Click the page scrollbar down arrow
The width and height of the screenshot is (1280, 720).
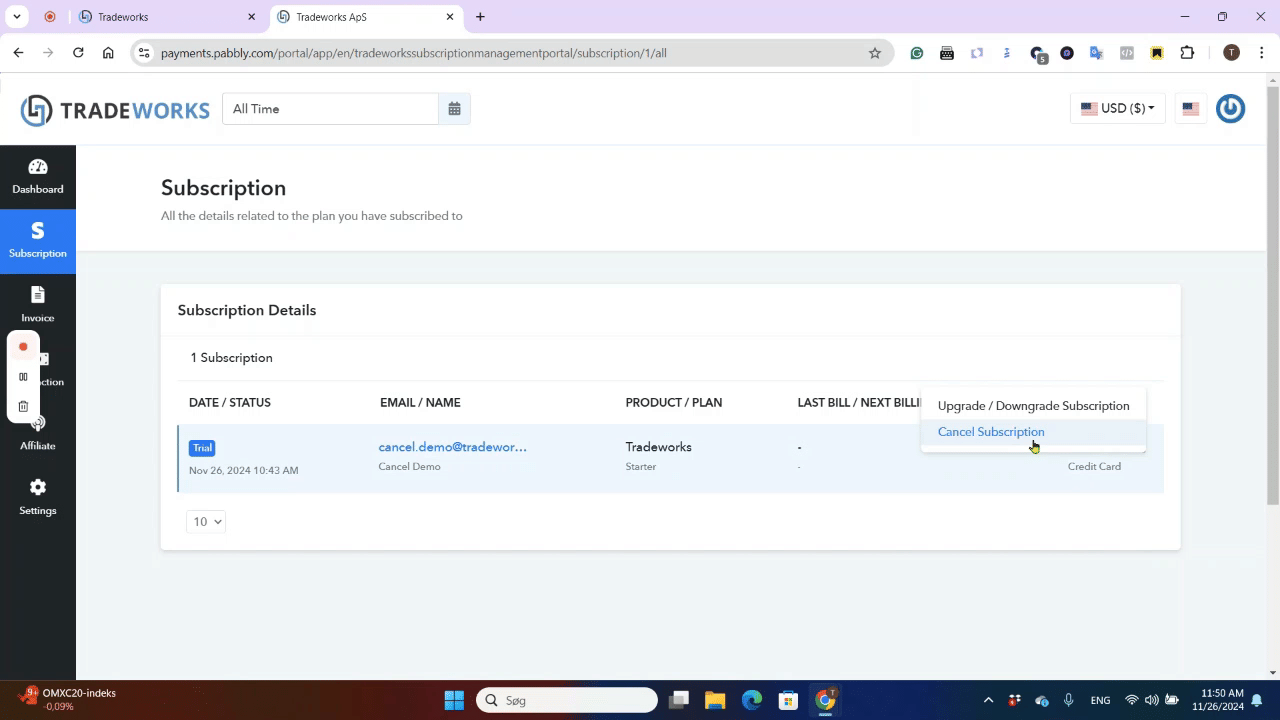click(x=1272, y=673)
